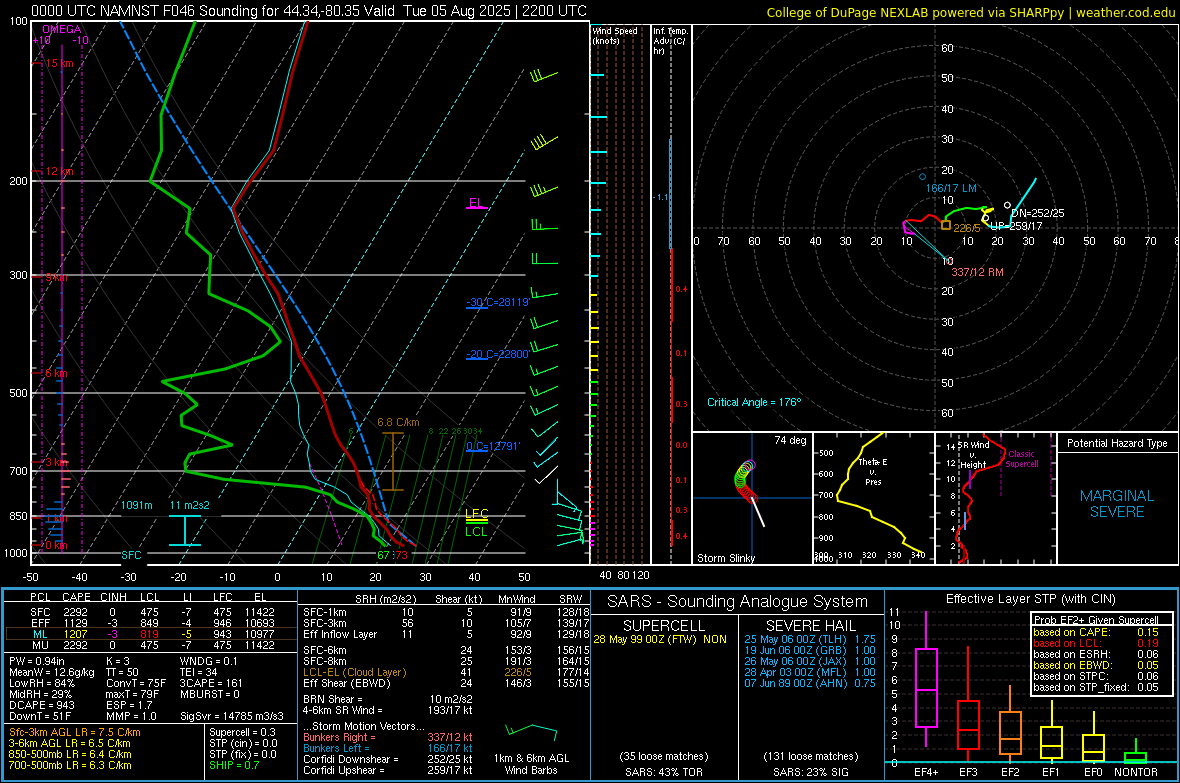Click the 'Storm Slinky' panel label
Screen dimensions: 1180x783
point(725,558)
